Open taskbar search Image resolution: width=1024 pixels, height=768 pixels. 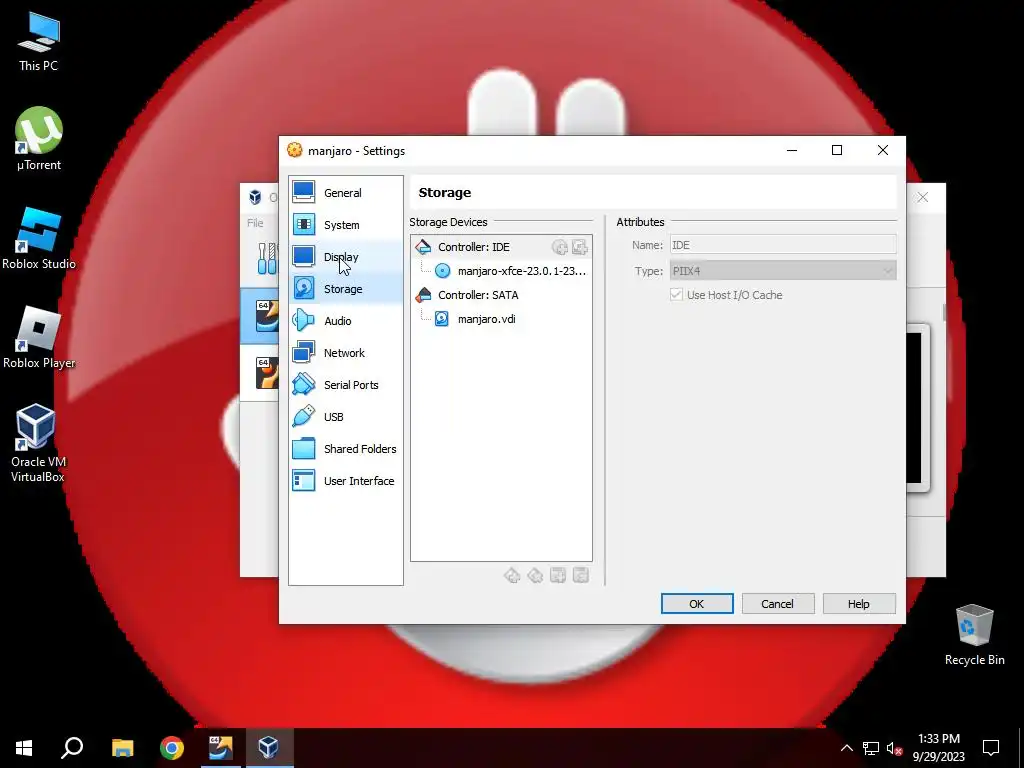tap(72, 748)
